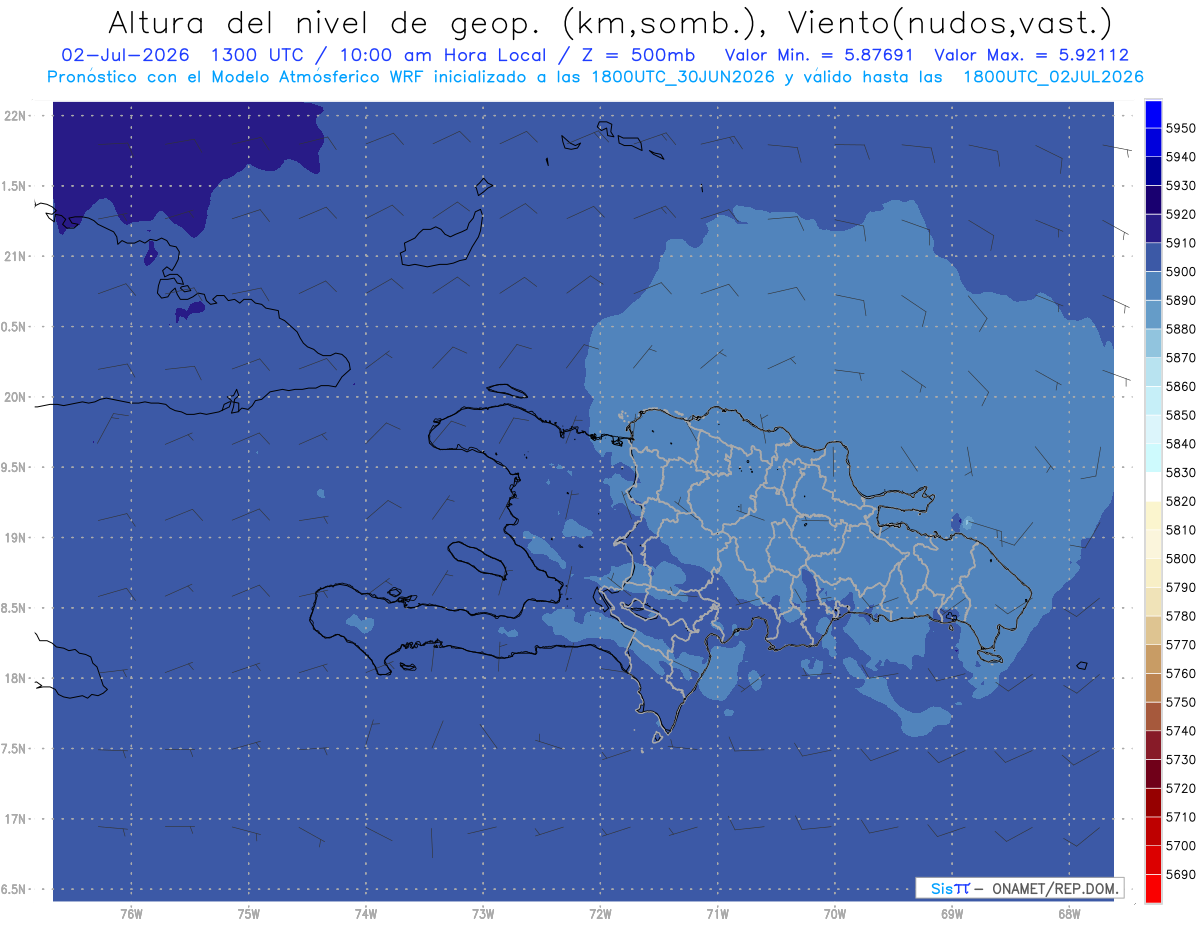Viewport: 1200px width, 927px height.
Task: Click the "5860" color scale label
Action: tap(1180, 386)
